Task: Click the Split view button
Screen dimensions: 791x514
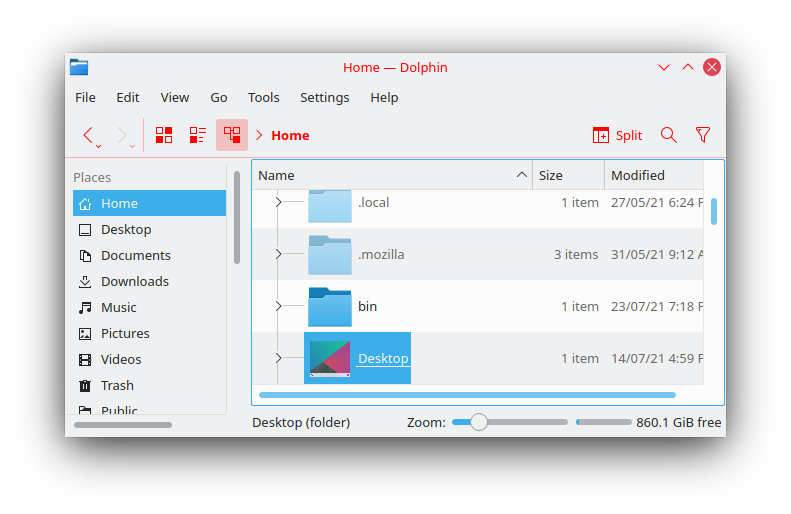Action: [617, 135]
